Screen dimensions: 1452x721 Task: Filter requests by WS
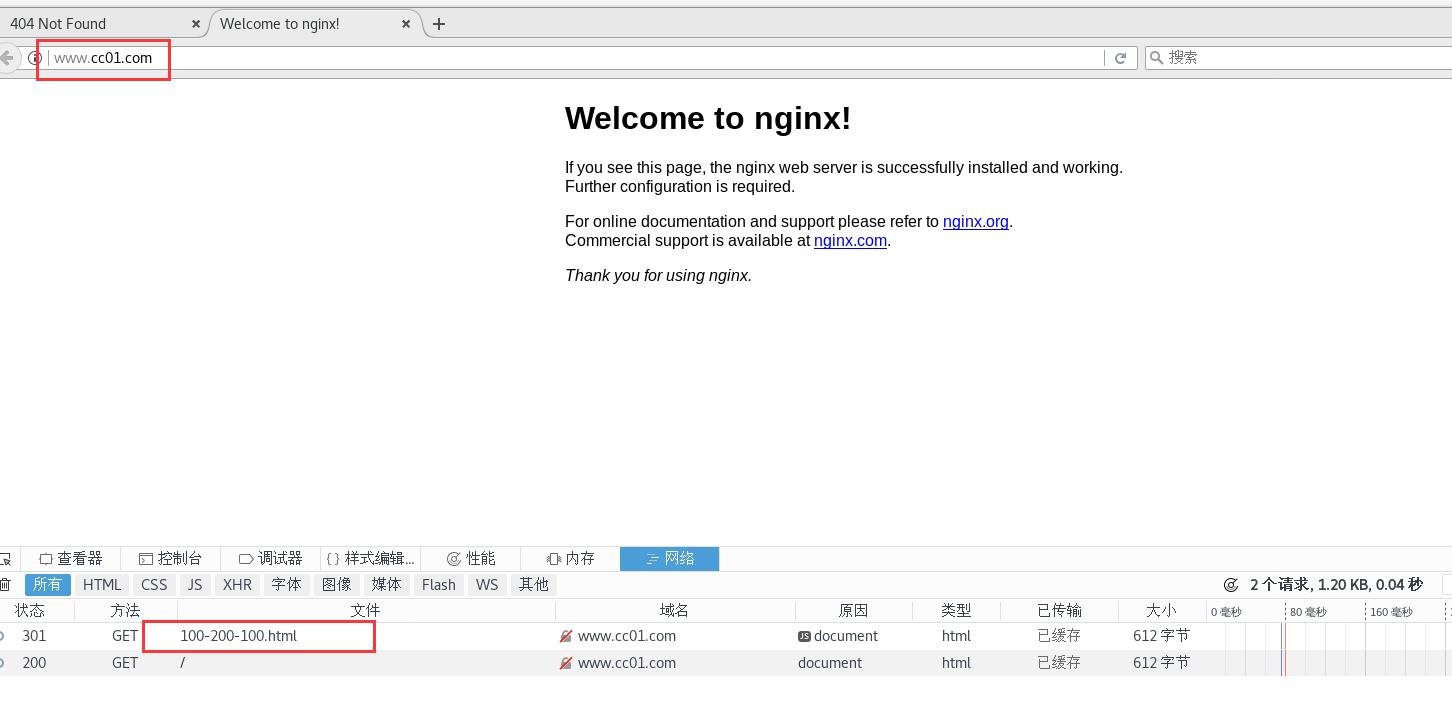[x=487, y=585]
